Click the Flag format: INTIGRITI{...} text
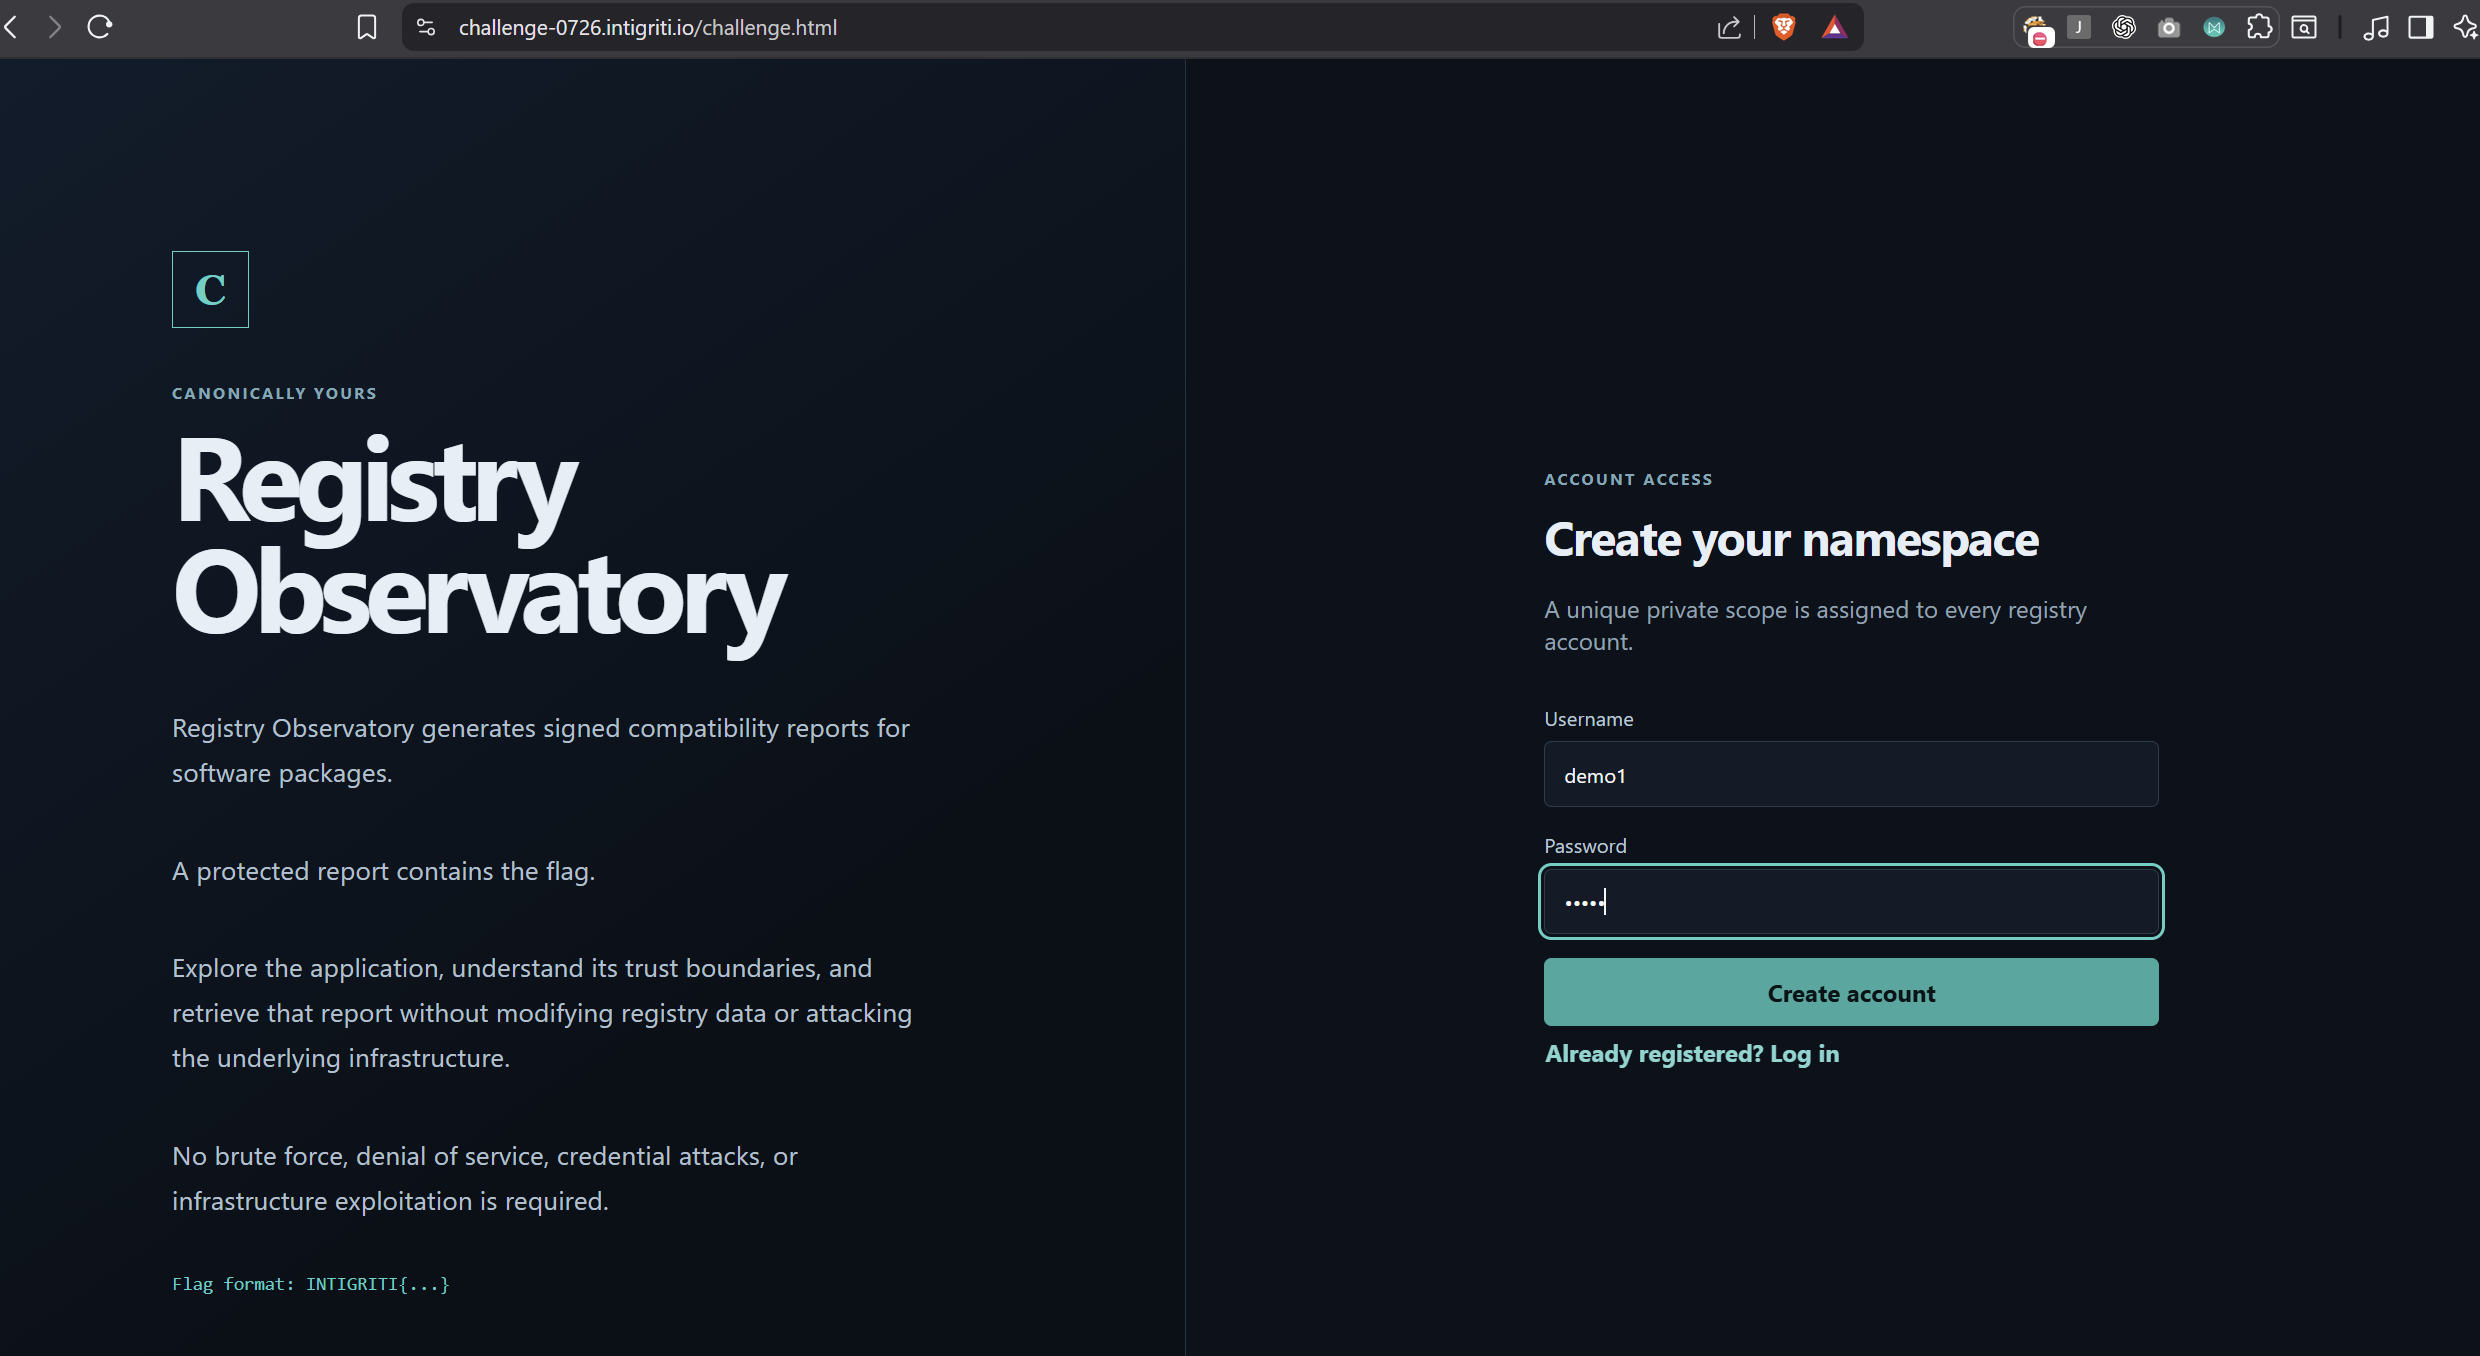The width and height of the screenshot is (2480, 1356). [x=311, y=1284]
